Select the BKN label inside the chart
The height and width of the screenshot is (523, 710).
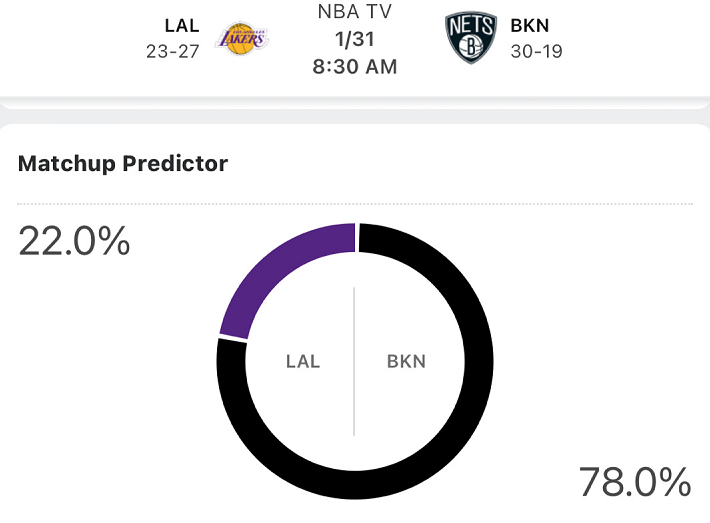406,361
